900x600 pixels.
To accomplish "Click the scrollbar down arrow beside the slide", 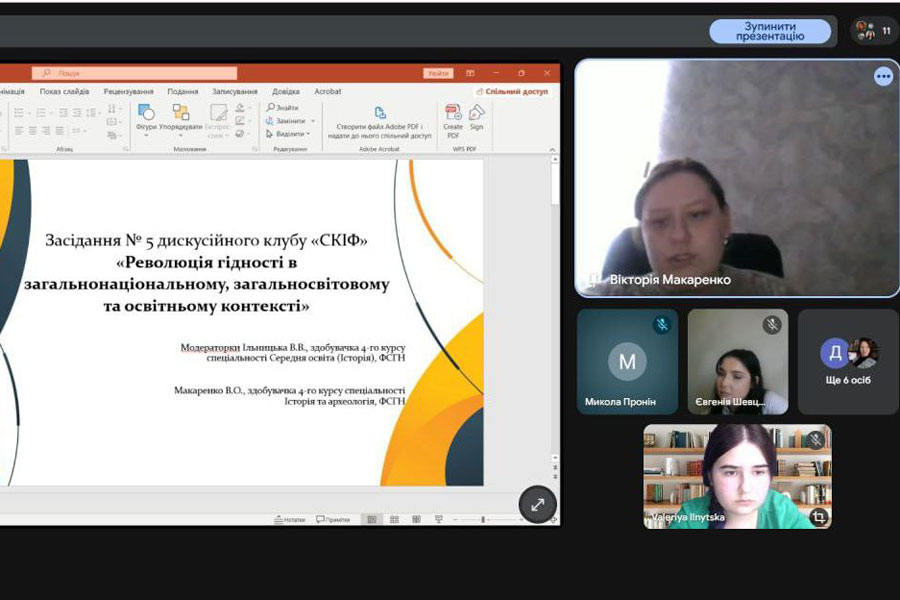I will 555,458.
